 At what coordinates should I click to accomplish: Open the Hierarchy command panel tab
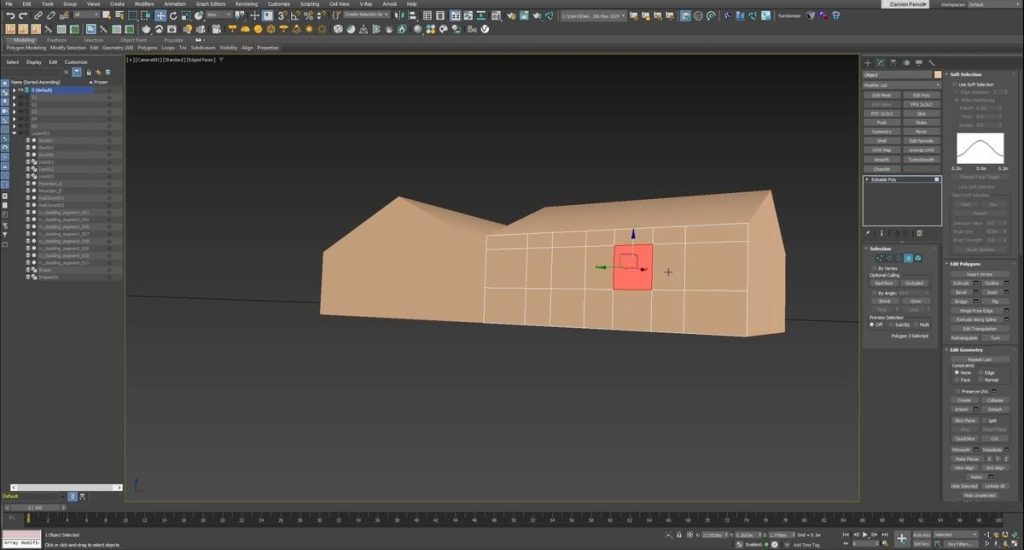click(x=893, y=63)
